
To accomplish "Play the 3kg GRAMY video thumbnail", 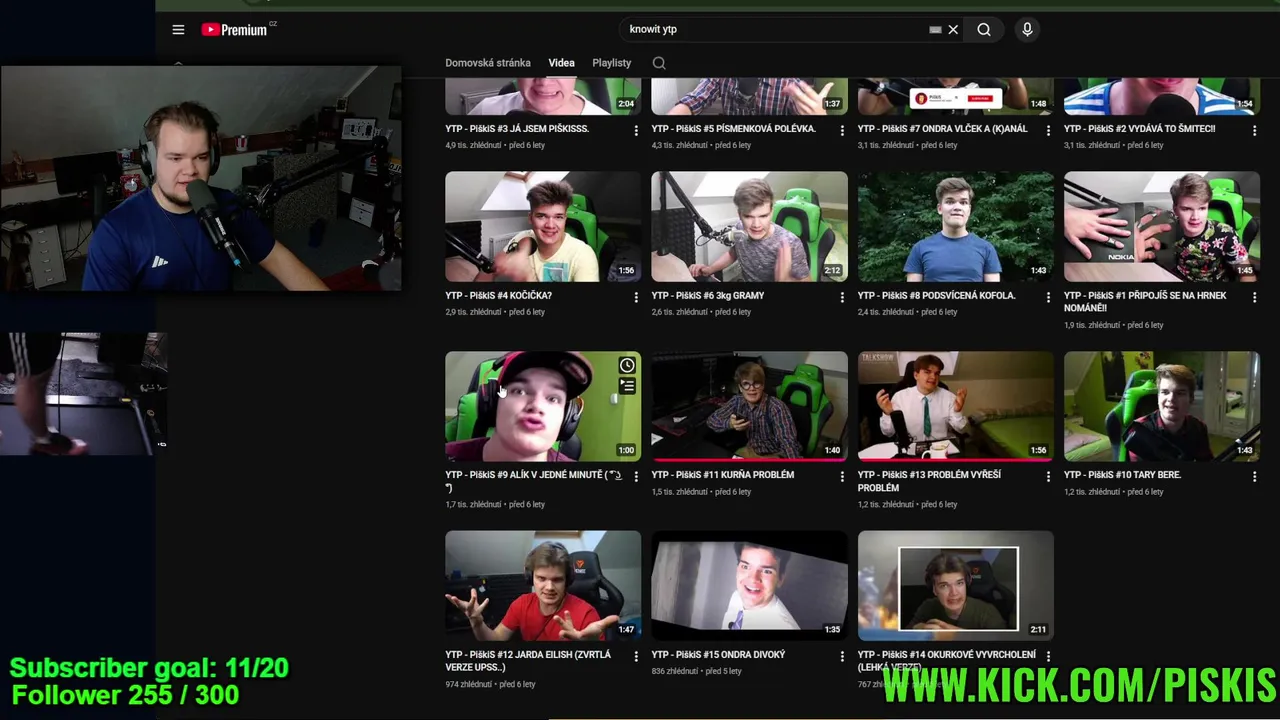I will click(x=749, y=226).
